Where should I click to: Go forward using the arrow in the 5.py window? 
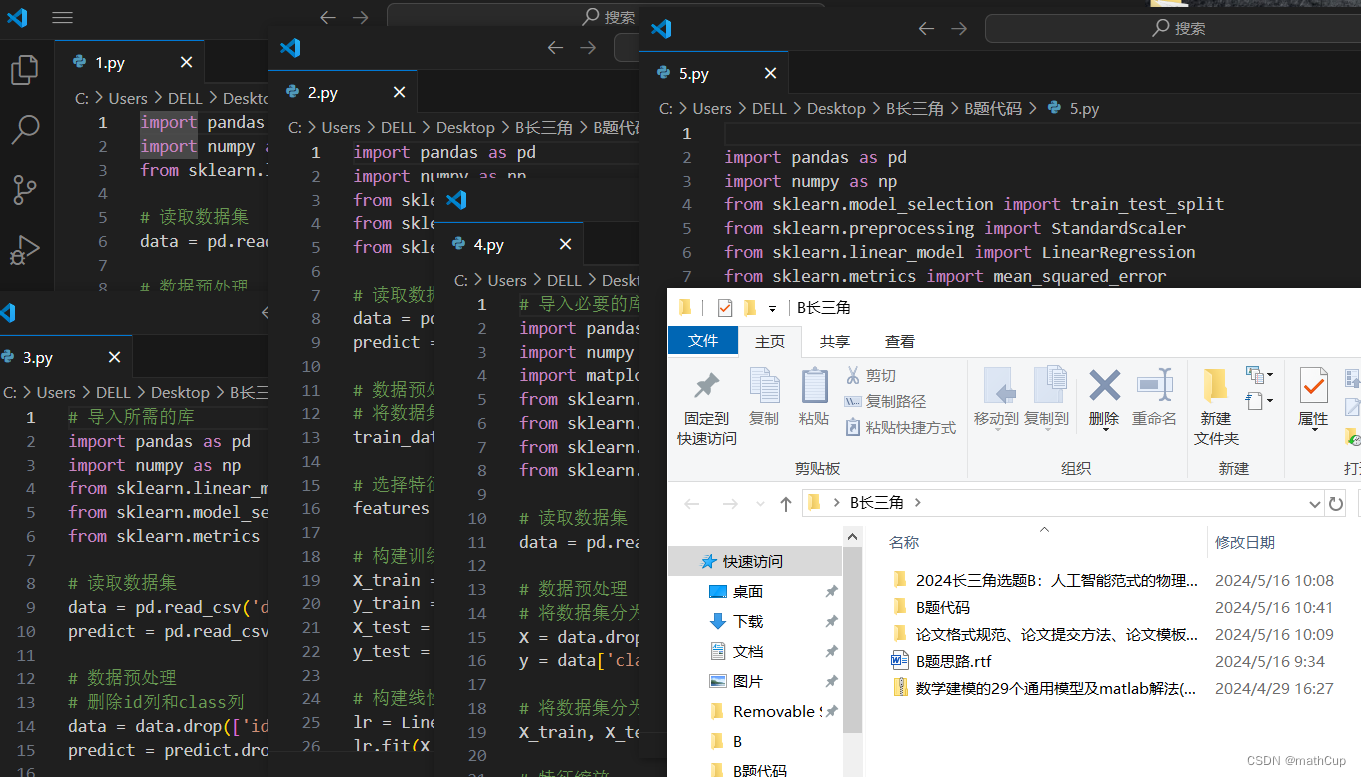coord(959,28)
